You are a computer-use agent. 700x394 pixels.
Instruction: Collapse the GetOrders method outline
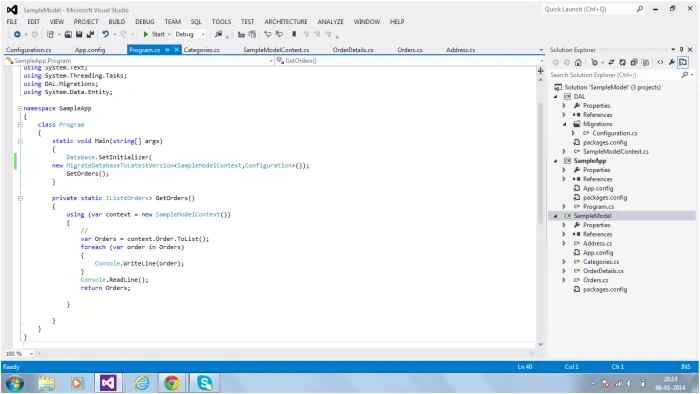pos(20,198)
